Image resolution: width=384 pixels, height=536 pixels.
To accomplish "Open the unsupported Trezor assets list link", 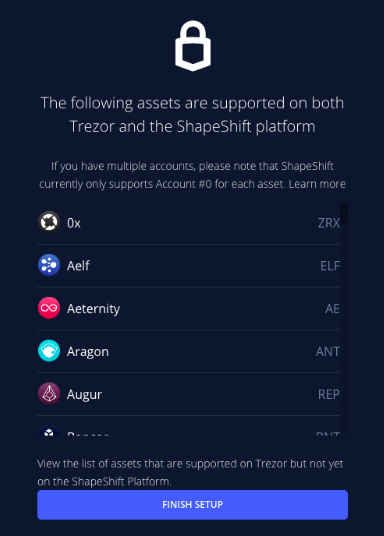I will 190,472.
